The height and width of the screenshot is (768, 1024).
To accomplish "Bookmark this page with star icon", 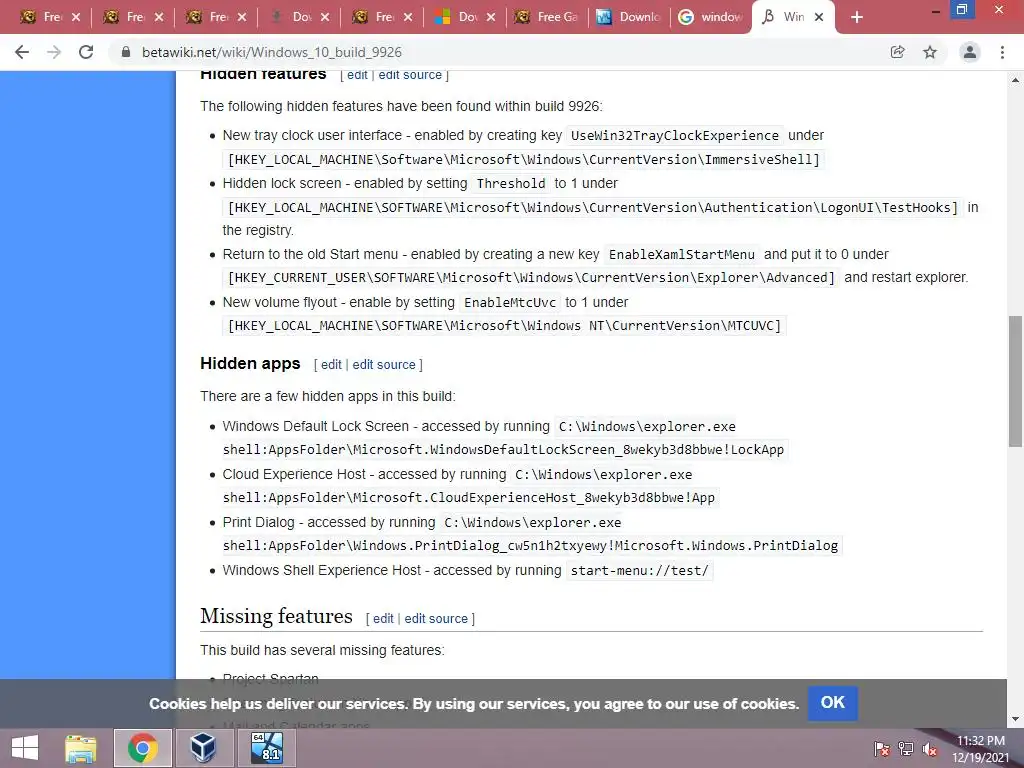I will (930, 52).
